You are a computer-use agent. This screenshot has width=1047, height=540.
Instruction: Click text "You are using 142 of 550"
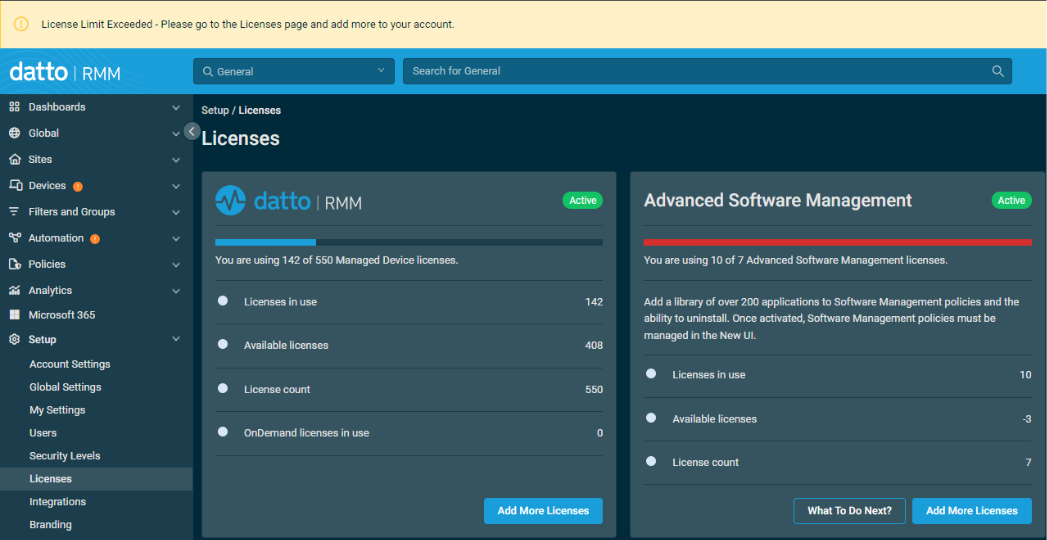[x=272, y=260]
